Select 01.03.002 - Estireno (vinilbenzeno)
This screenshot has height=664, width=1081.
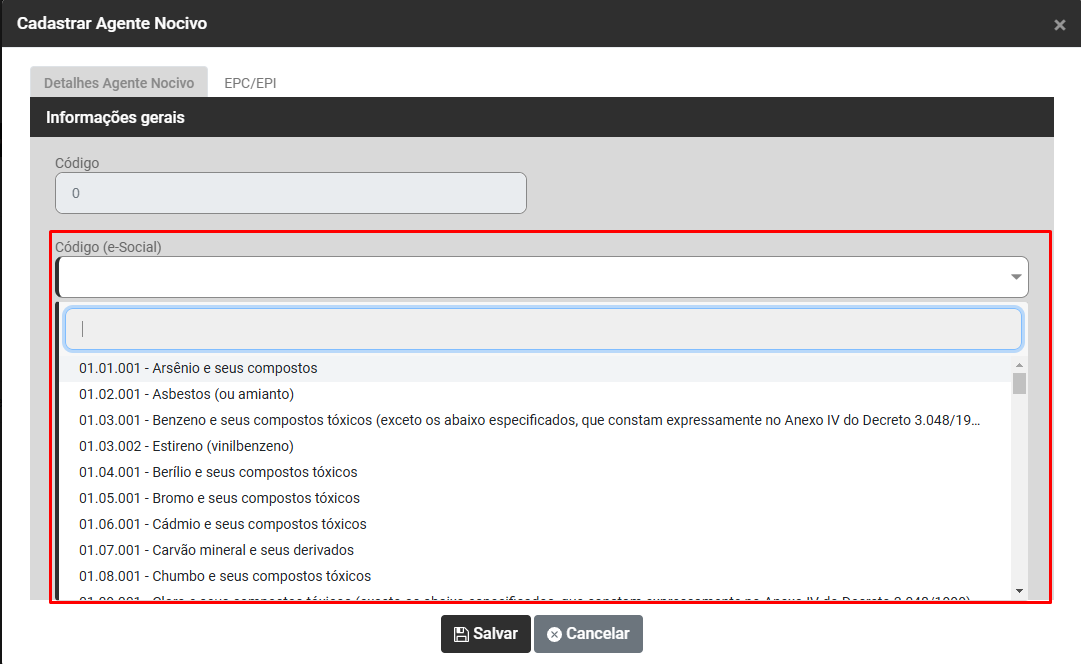point(535,446)
